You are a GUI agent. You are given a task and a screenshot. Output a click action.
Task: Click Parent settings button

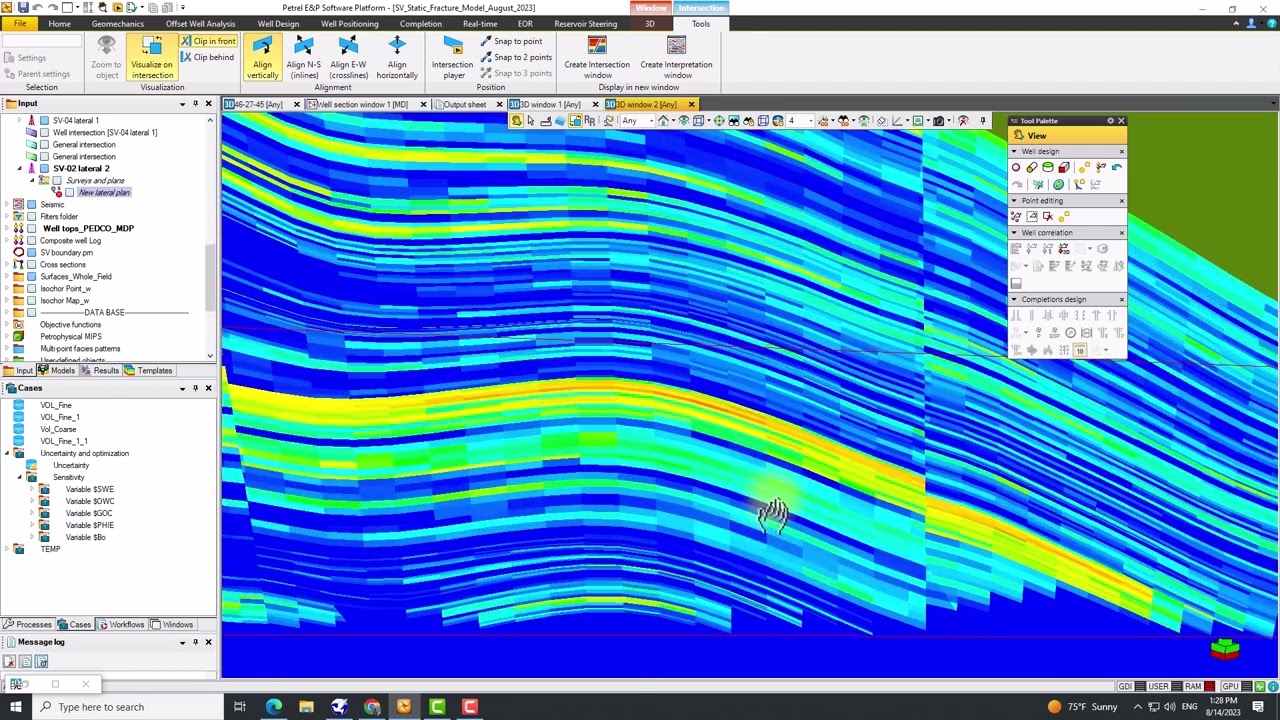[36, 74]
